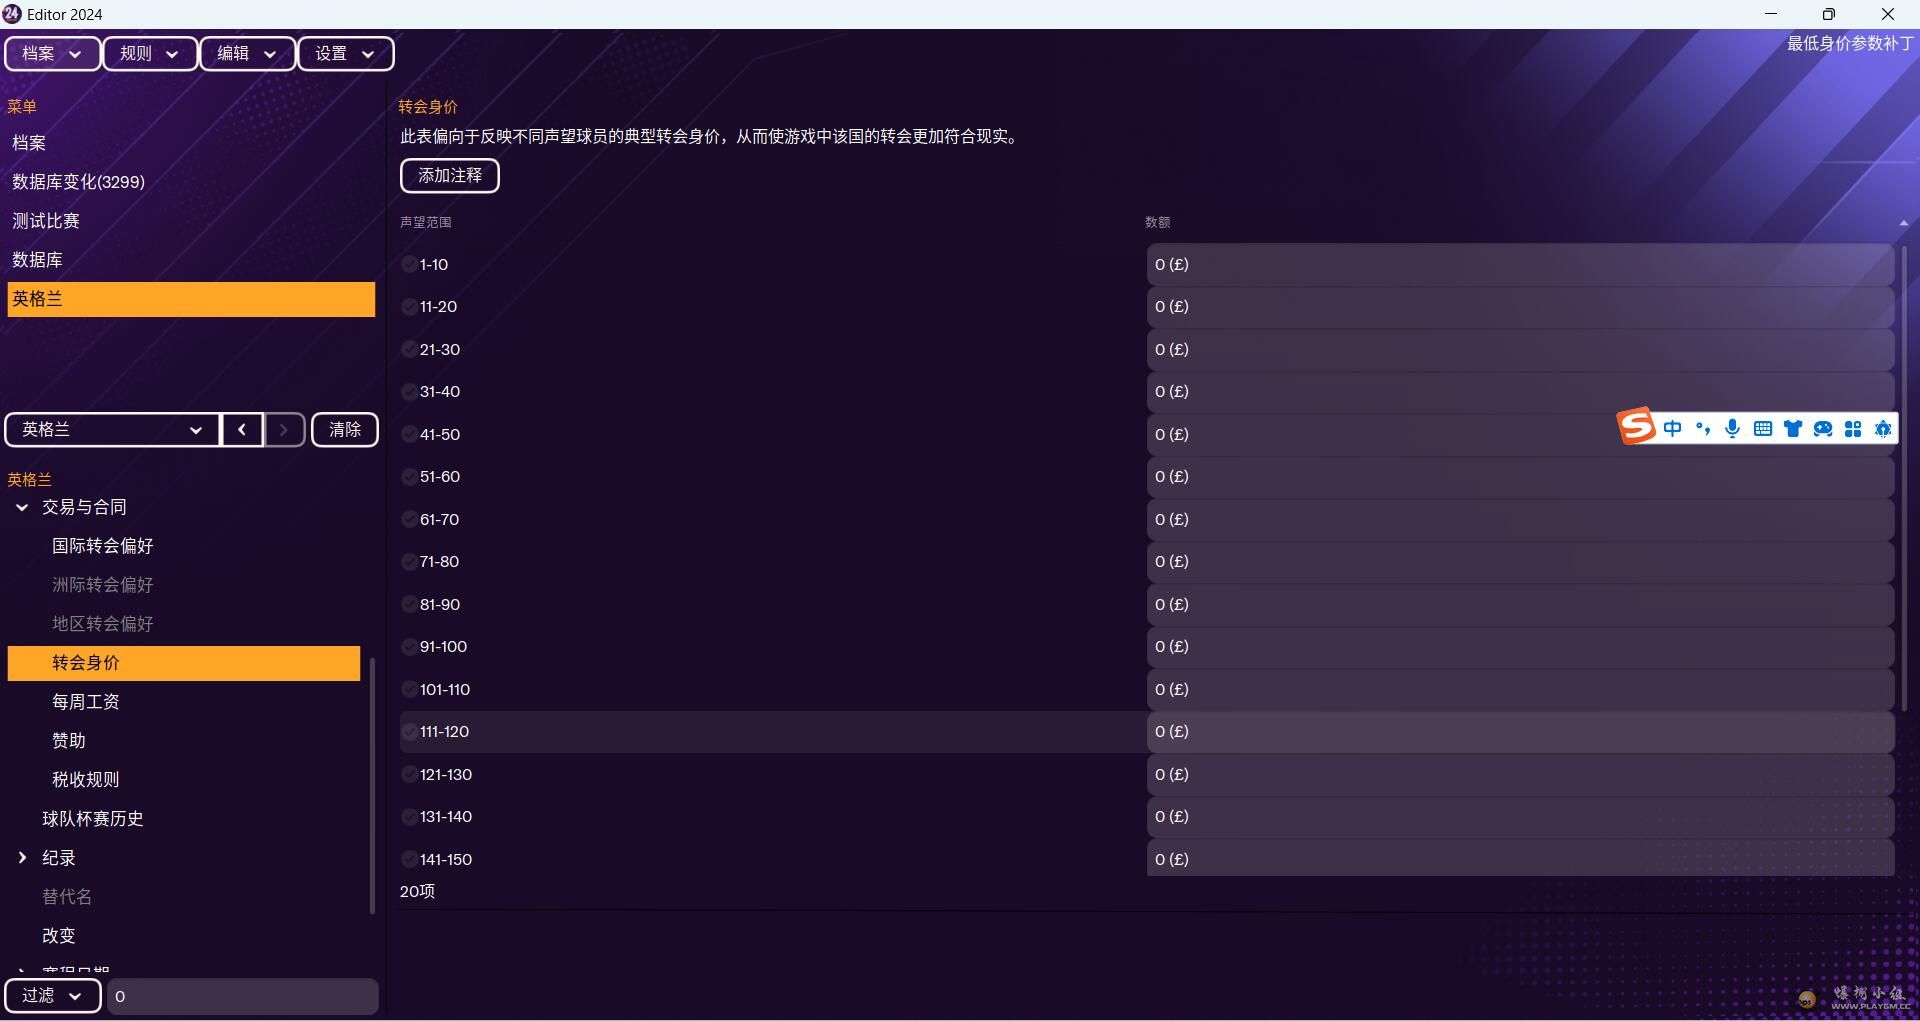
Task: Click the table's vertical scrollbar
Action: pyautogui.click(x=1904, y=478)
